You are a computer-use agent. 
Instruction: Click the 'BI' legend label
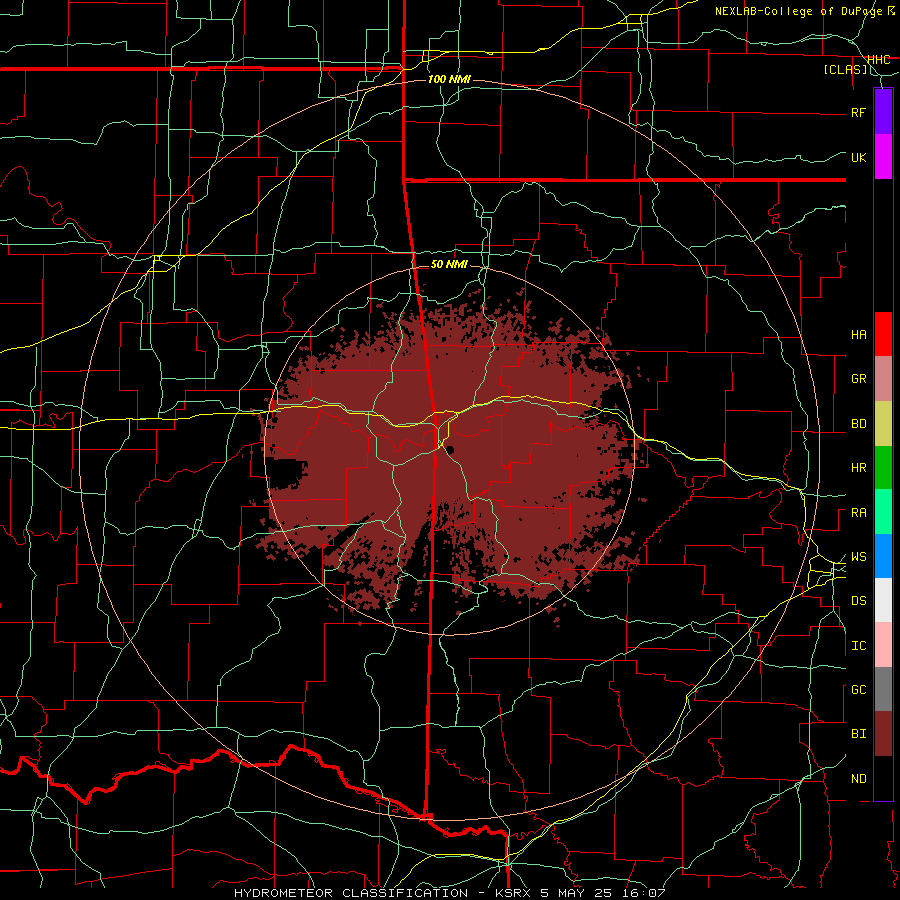click(858, 734)
